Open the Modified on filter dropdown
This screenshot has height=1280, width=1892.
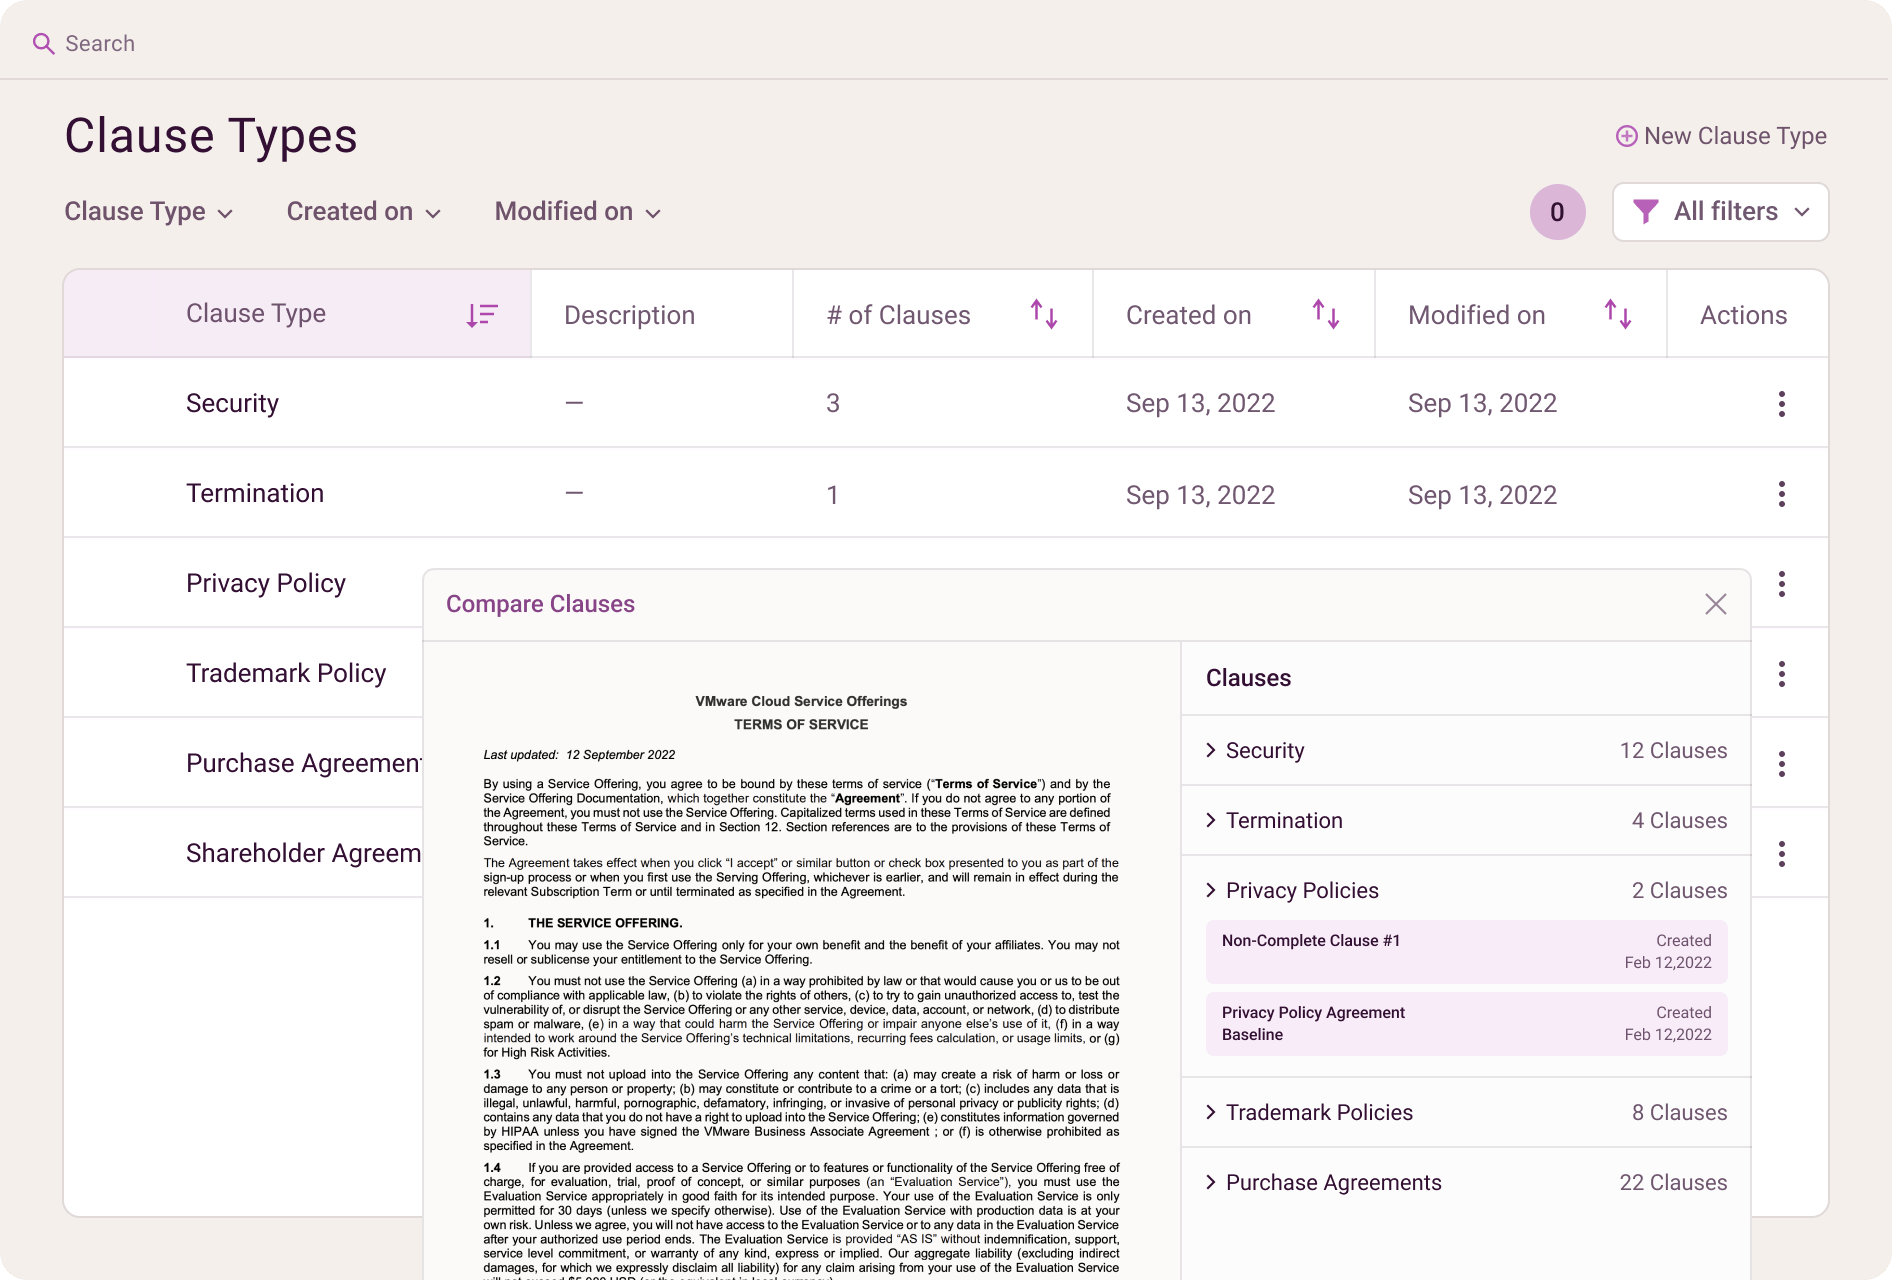(x=578, y=212)
